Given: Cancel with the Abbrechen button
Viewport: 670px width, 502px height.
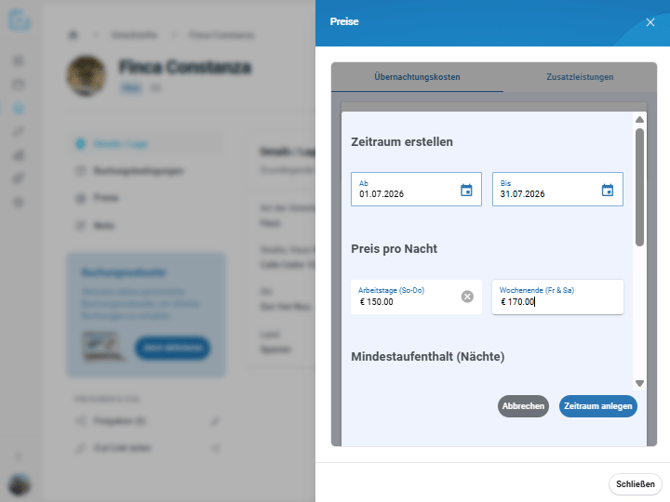Looking at the screenshot, I should point(523,406).
